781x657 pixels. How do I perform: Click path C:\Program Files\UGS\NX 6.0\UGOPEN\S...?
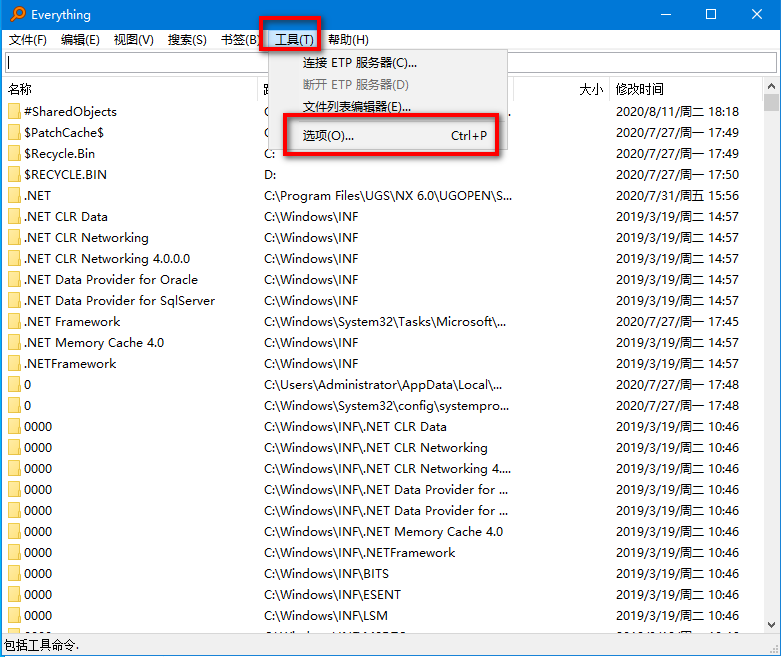pos(388,196)
